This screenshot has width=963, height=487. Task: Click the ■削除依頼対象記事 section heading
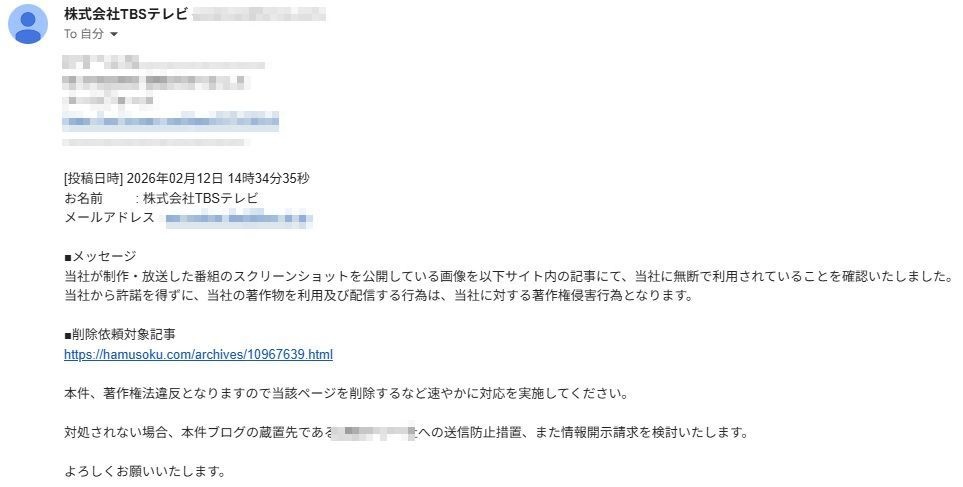120,335
